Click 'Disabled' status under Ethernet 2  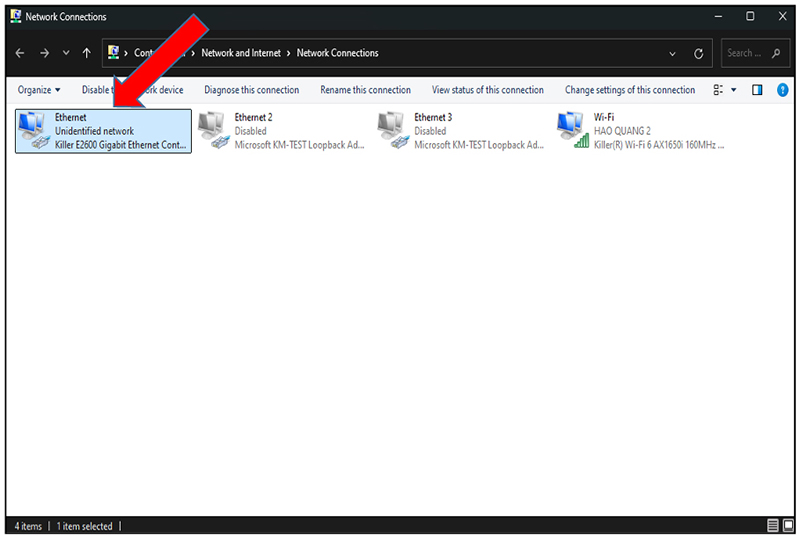coord(250,131)
